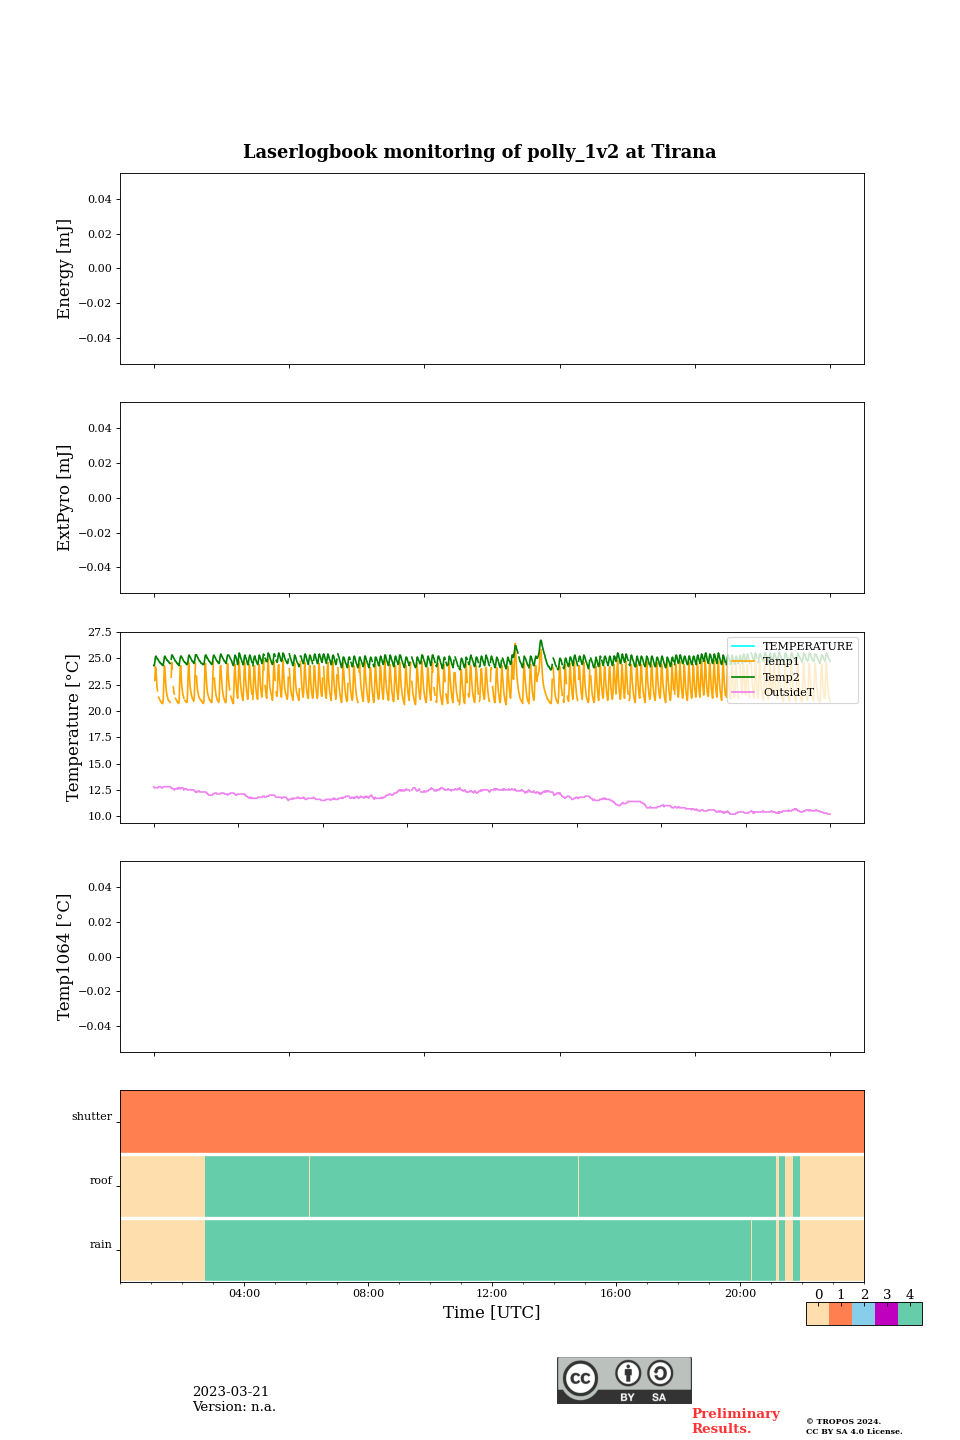Screen dimensions: 960x1440
Task: Click the red Preliminary Results notice
Action: tap(735, 1421)
